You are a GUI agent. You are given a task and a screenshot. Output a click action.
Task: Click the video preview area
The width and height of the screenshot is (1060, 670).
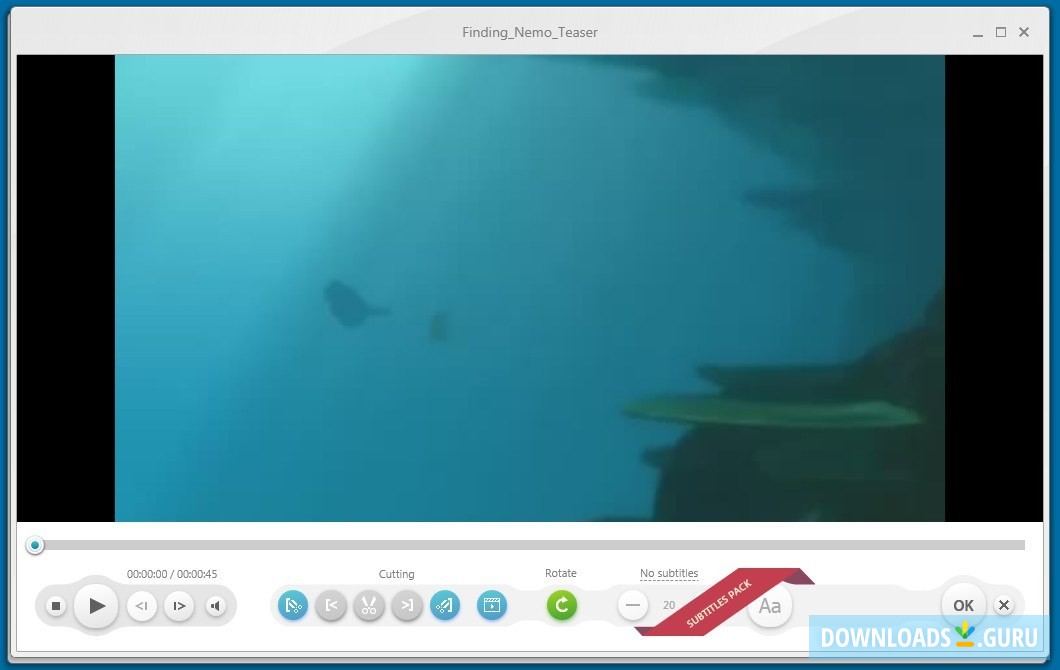(530, 288)
